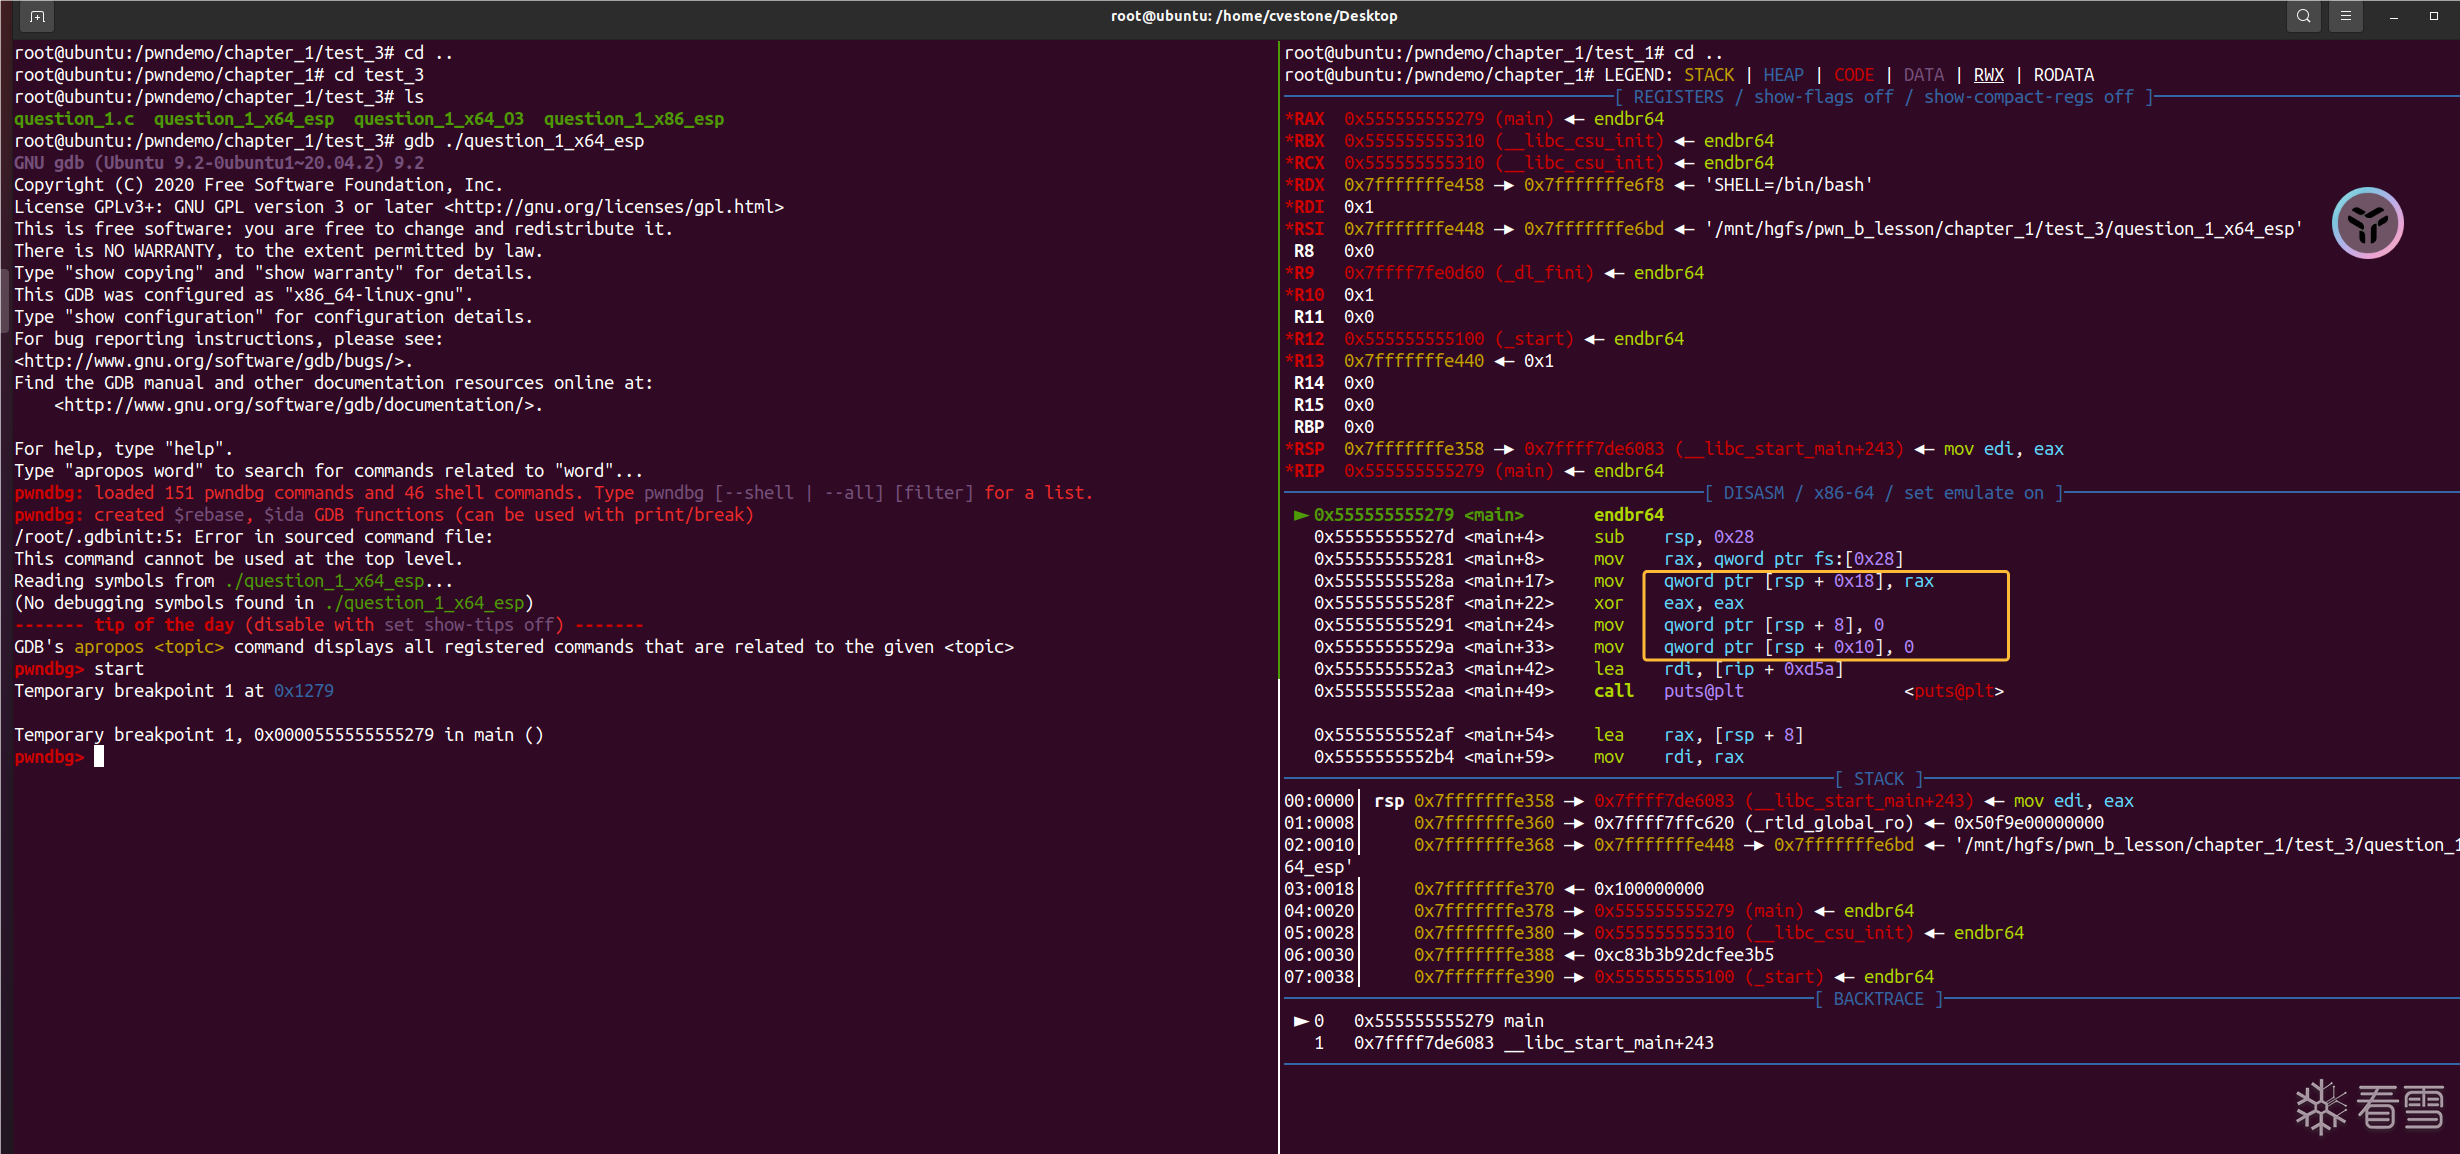Click the STACK section header
Screen dimensions: 2460x1154
pos(1878,779)
